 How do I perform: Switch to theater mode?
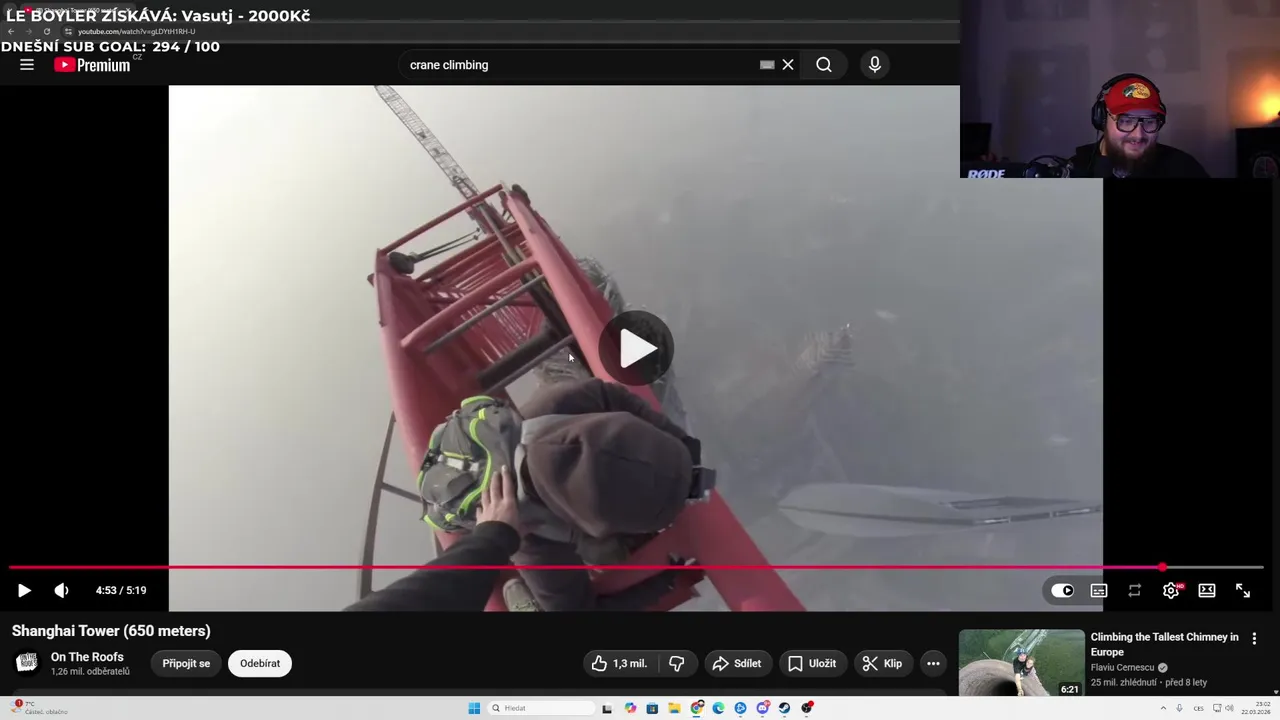[1207, 591]
